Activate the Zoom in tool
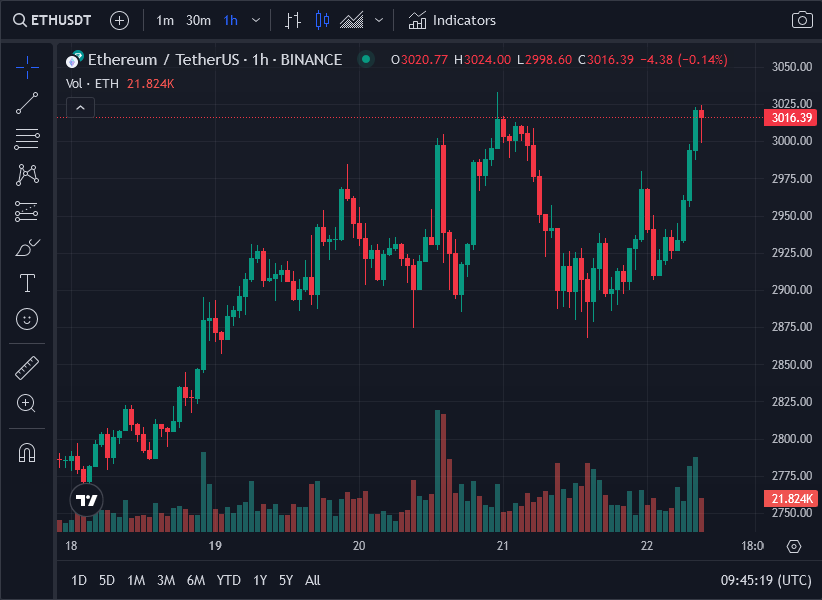 tap(27, 403)
